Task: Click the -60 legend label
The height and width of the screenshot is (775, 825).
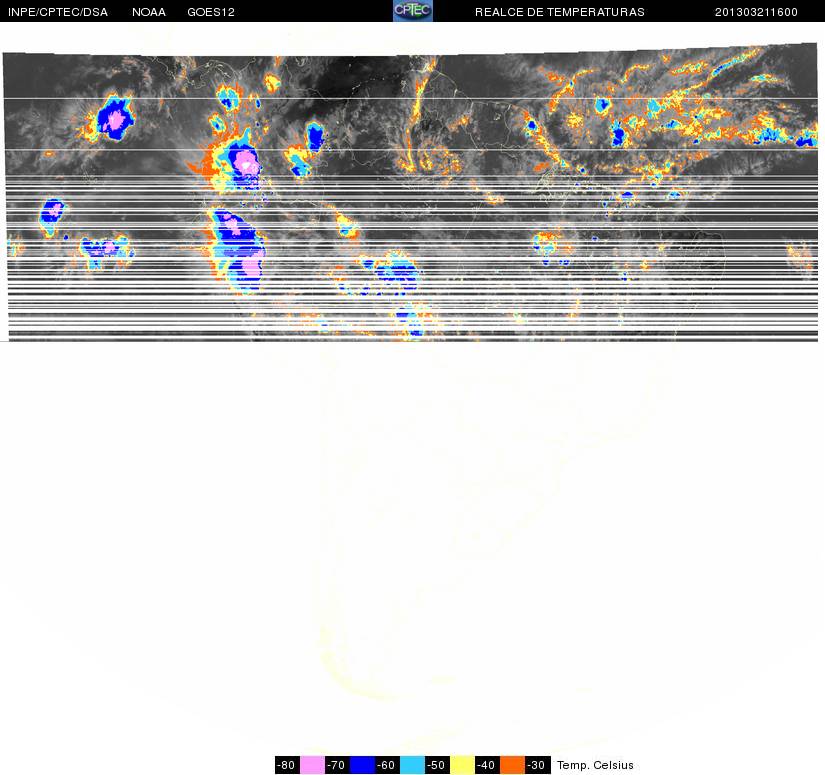Action: click(387, 765)
